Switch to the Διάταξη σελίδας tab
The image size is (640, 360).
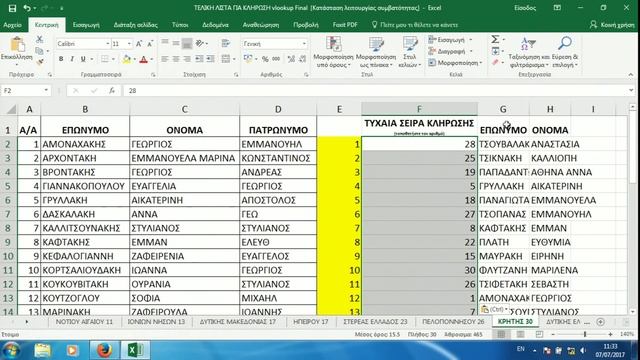point(136,25)
